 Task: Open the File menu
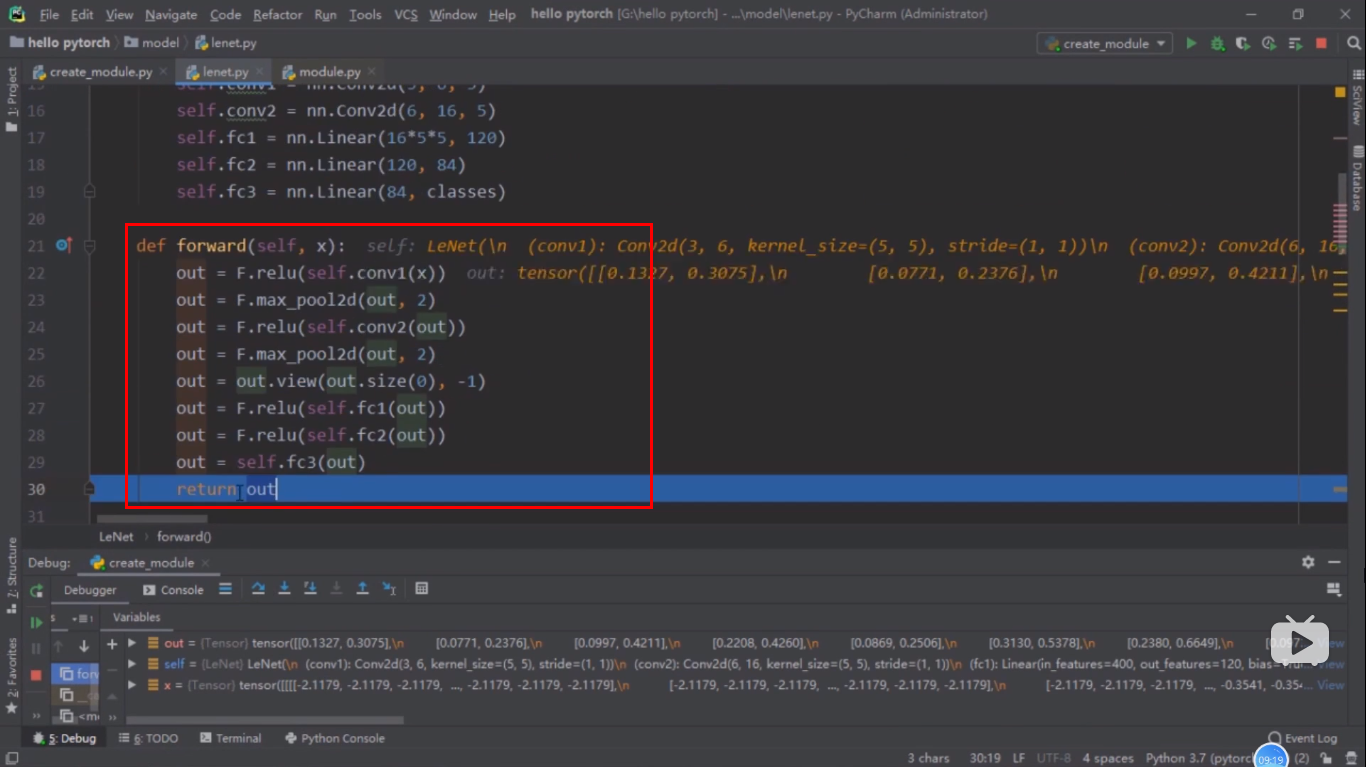[x=49, y=15]
